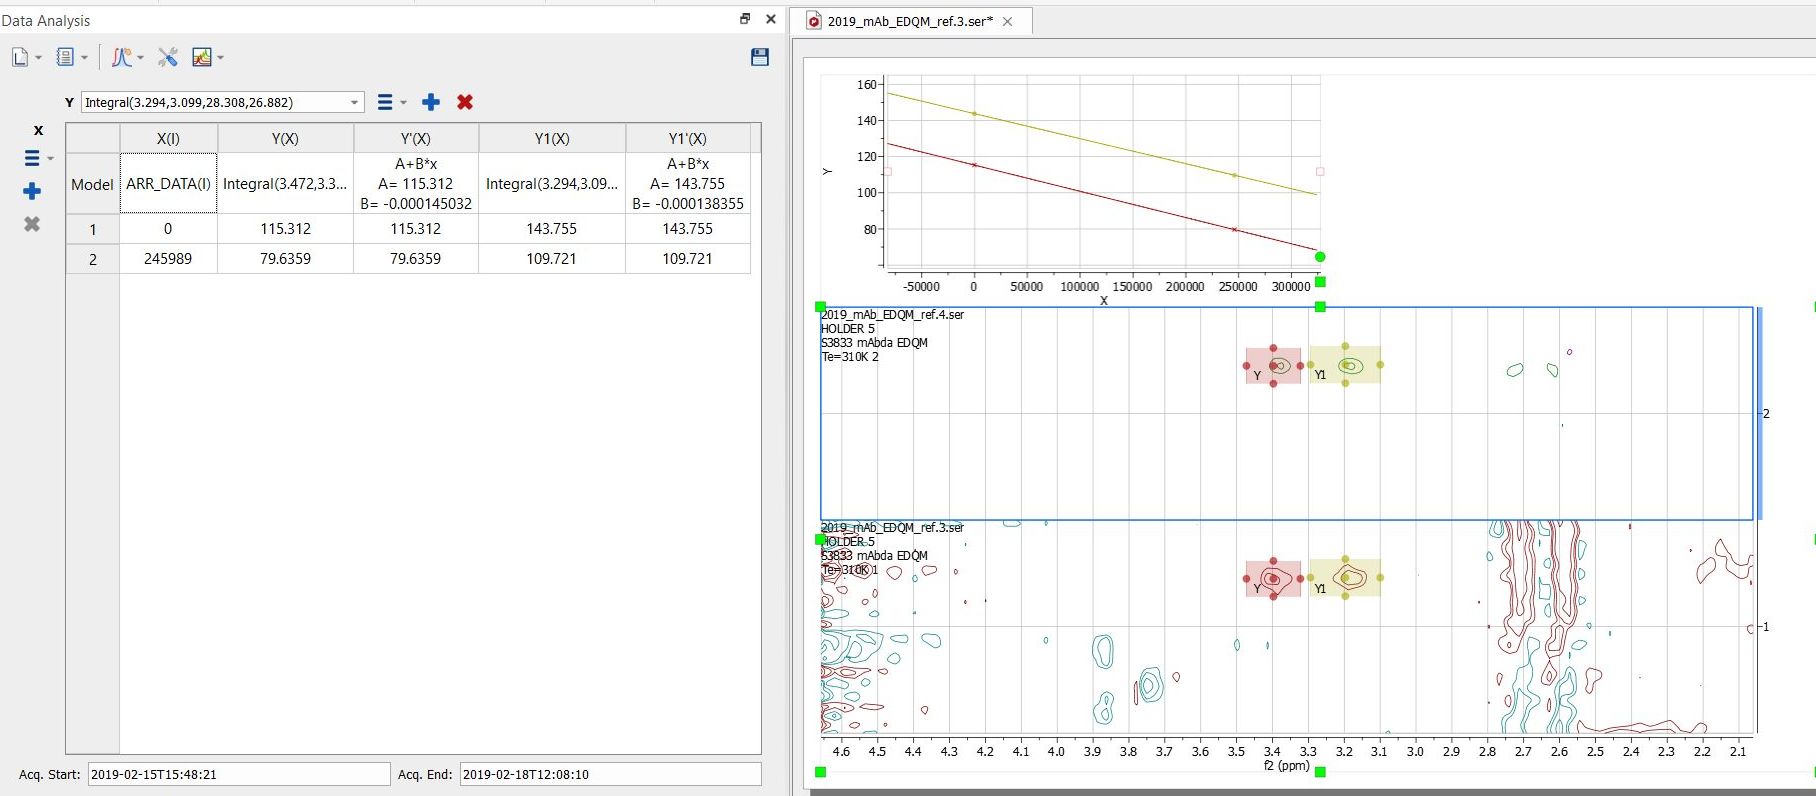Click the green circle handle on the graph
This screenshot has height=796, width=1816.
[1320, 257]
